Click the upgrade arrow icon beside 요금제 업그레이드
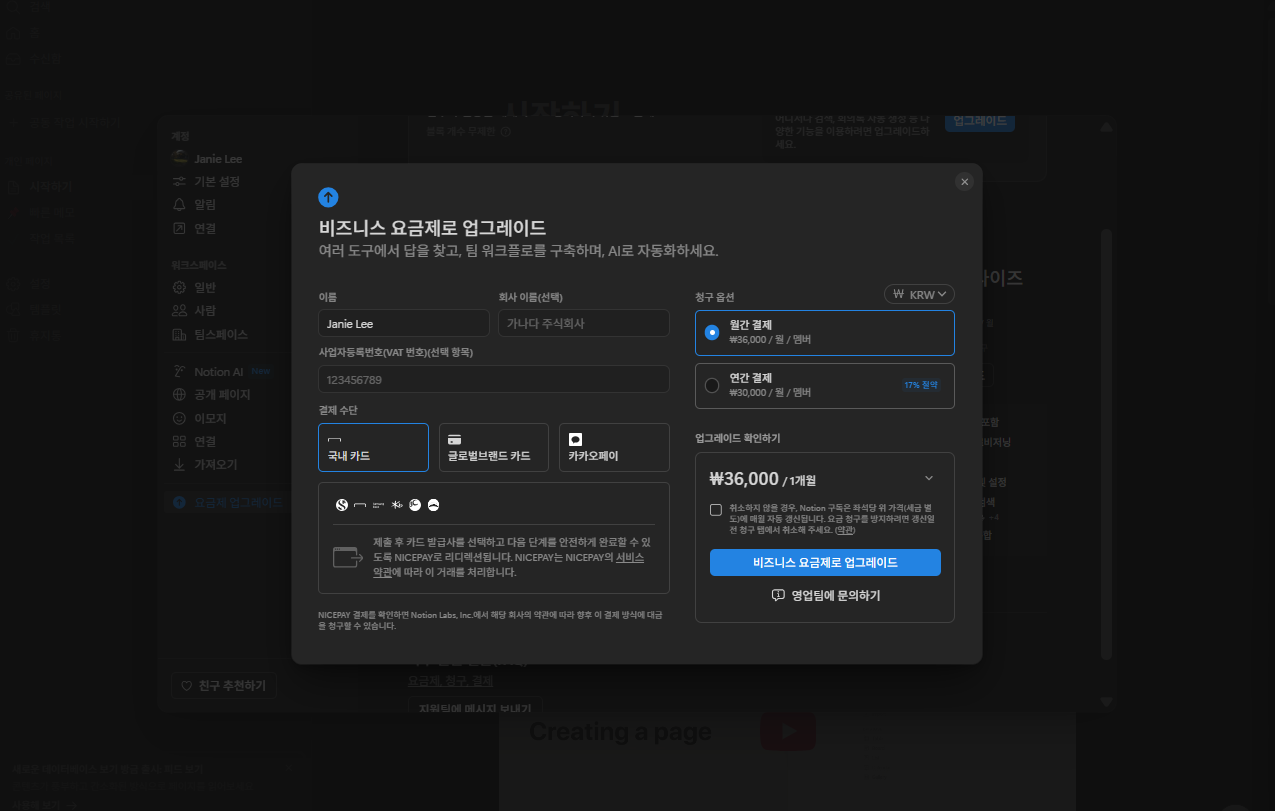The width and height of the screenshot is (1275, 811). (180, 502)
